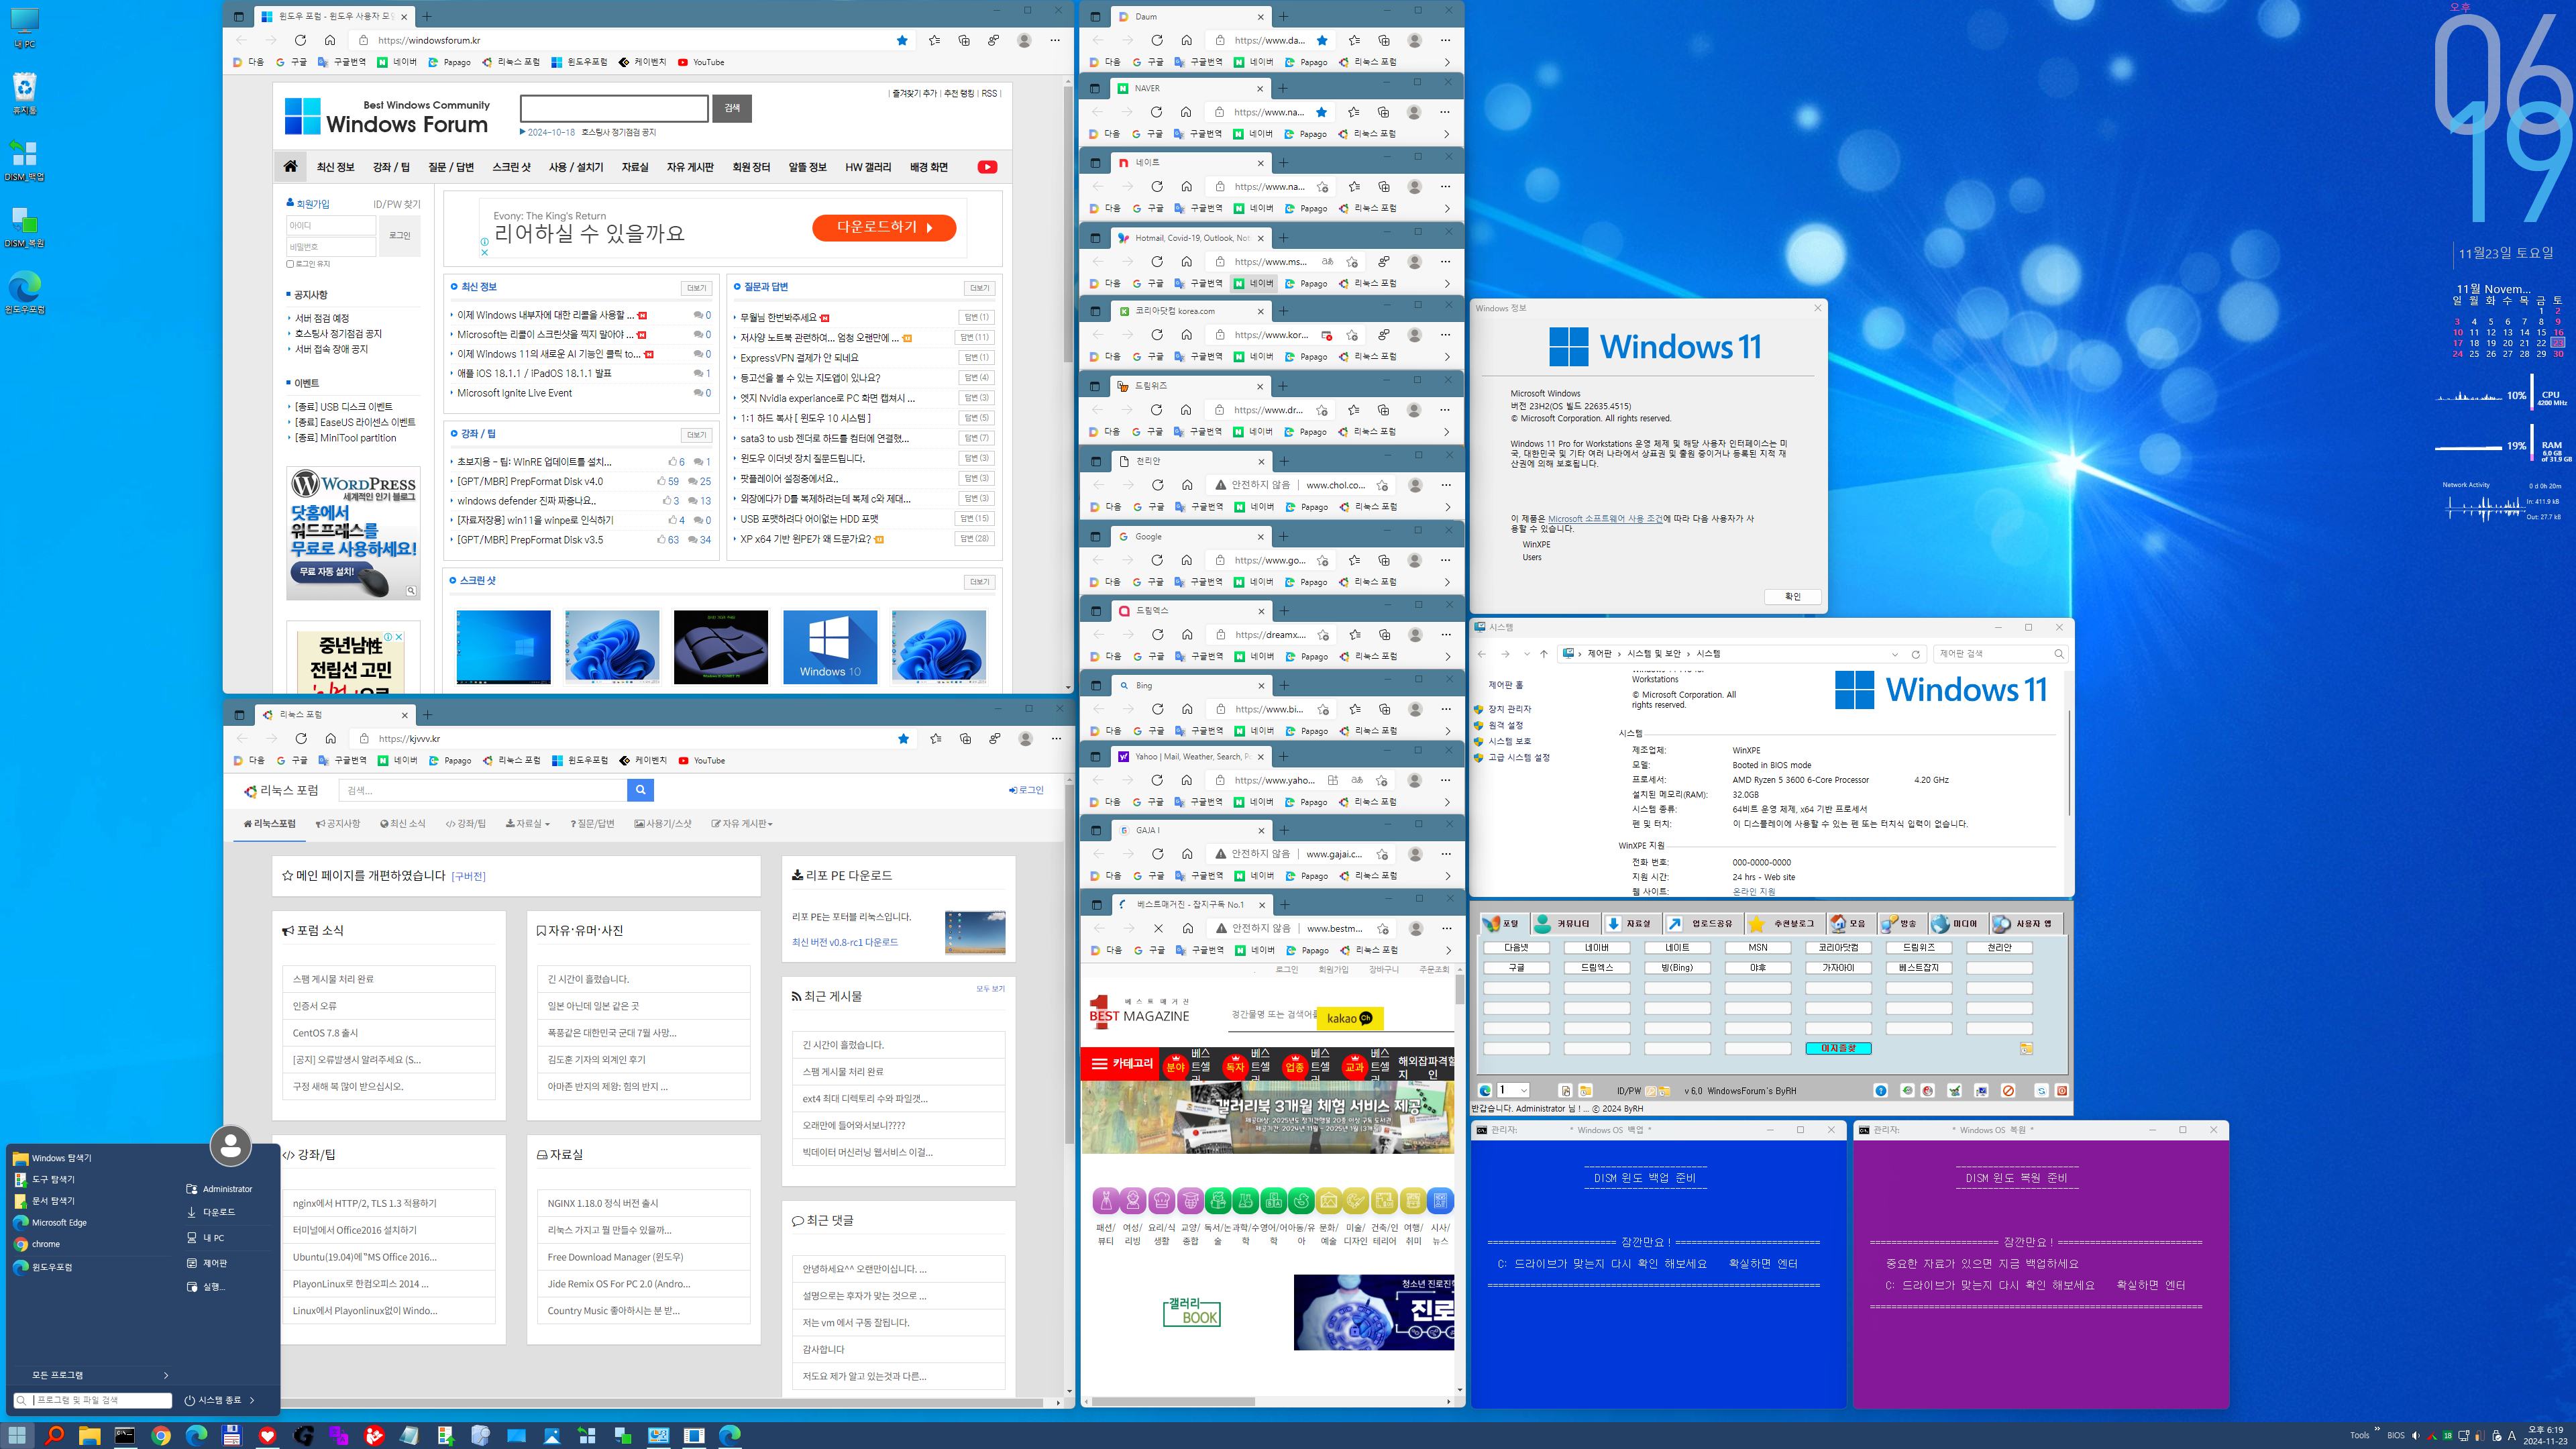Click the blue search icon on Linux forum
Viewport: 2576px width, 1449px height.
(x=640, y=790)
